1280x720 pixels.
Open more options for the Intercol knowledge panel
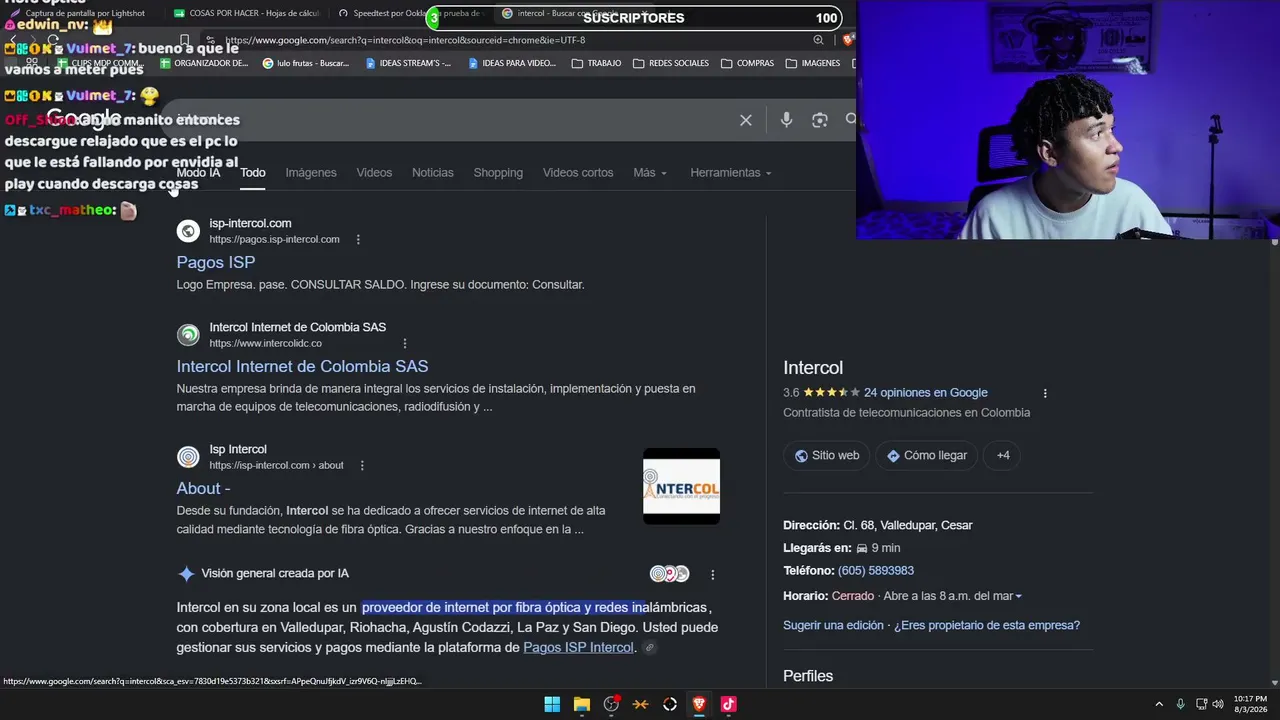pos(1045,394)
